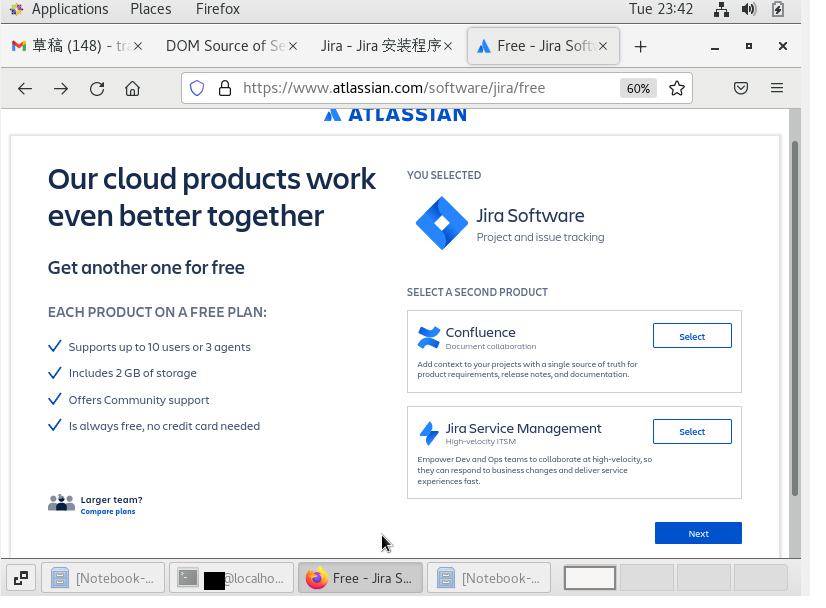Click the Atlassian logo at top
The height and width of the screenshot is (608, 826).
395,114
